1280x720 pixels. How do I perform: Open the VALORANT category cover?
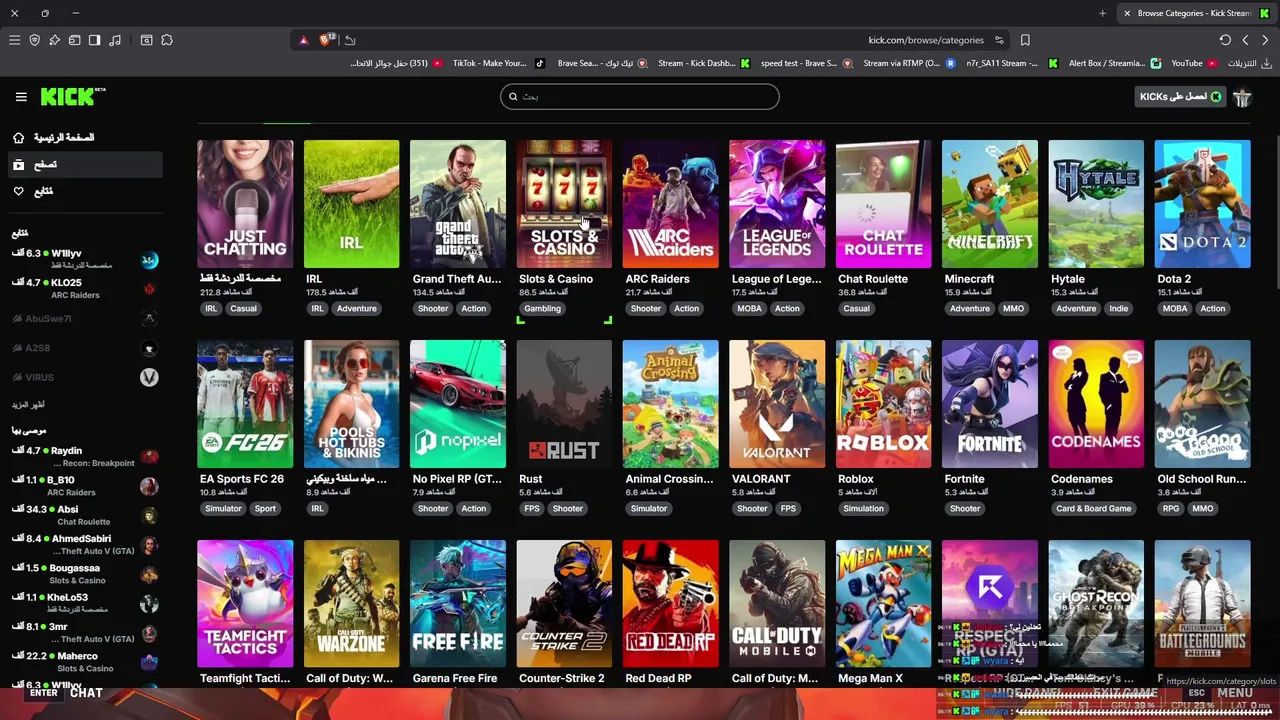point(777,404)
